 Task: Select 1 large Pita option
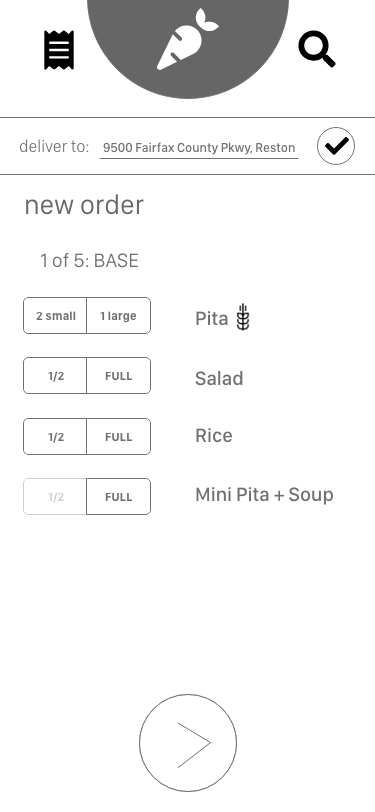click(119, 315)
